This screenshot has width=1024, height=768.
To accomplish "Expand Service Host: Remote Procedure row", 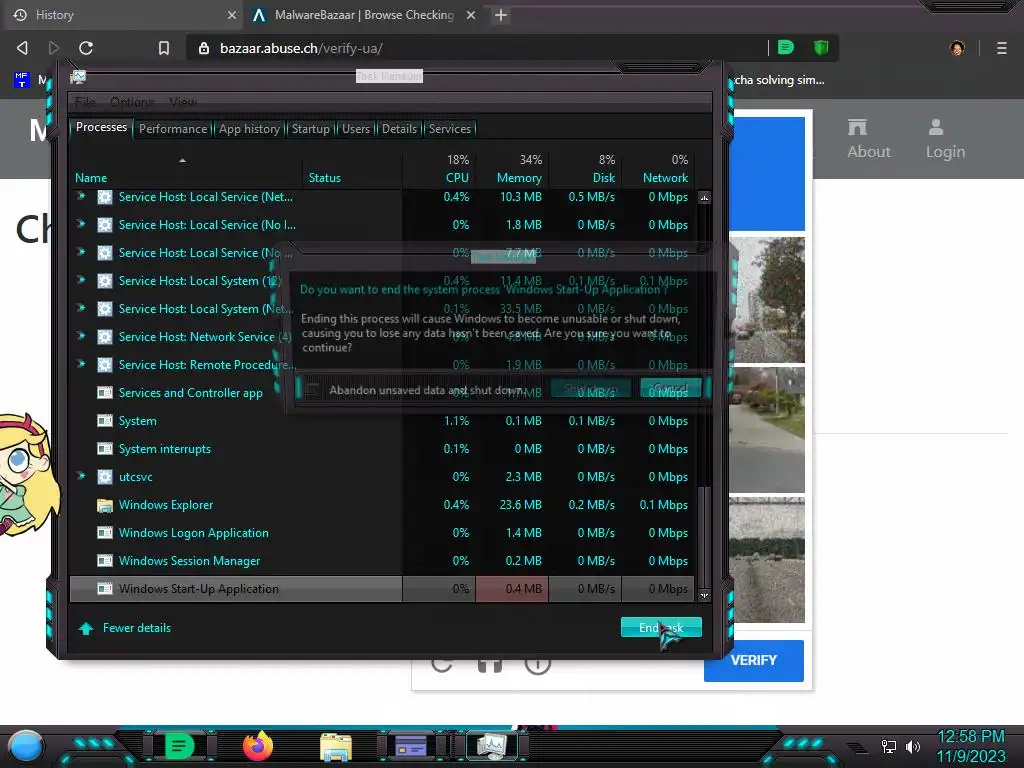I will [x=81, y=364].
